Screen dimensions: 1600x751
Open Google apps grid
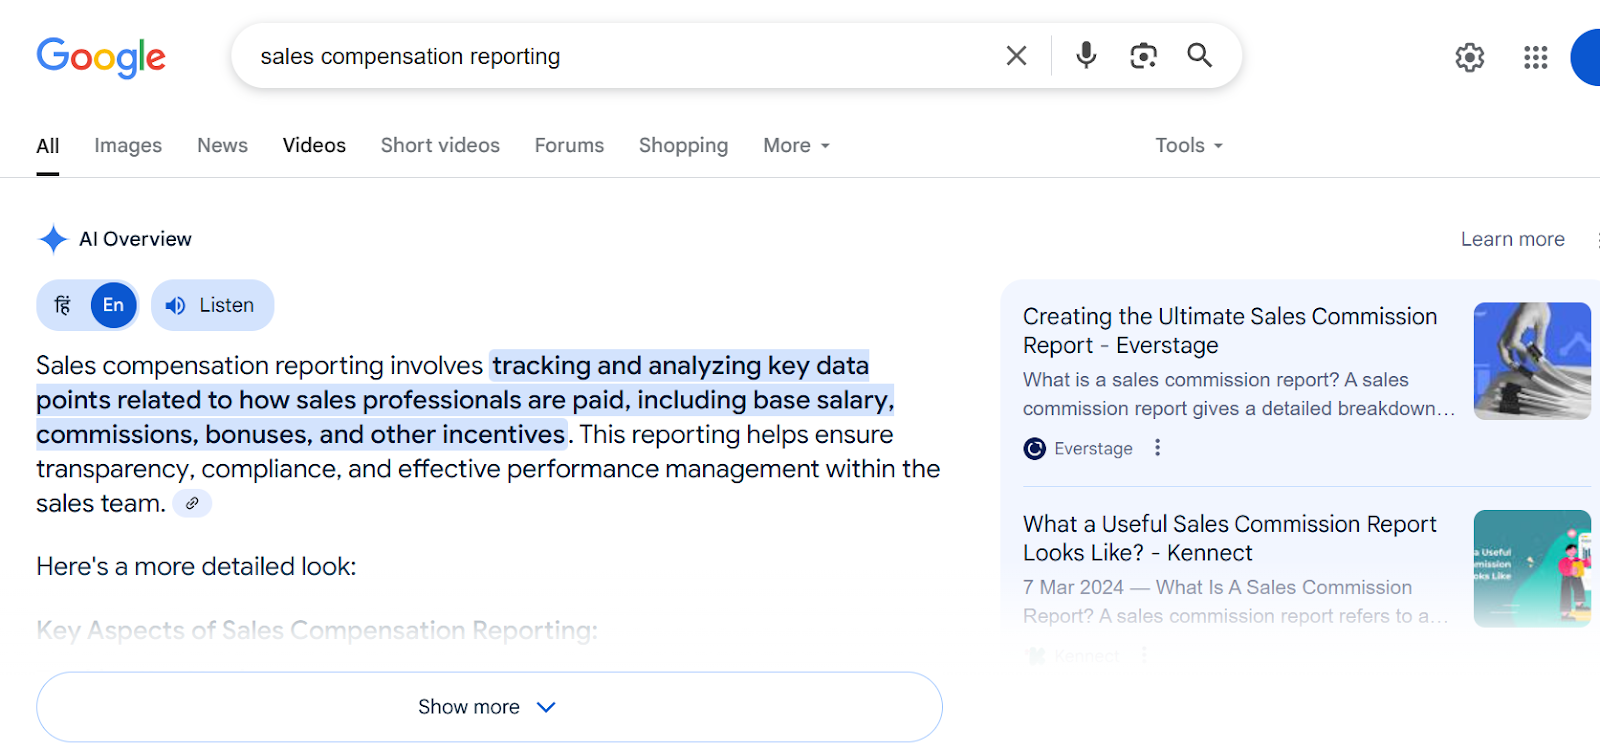tap(1536, 57)
